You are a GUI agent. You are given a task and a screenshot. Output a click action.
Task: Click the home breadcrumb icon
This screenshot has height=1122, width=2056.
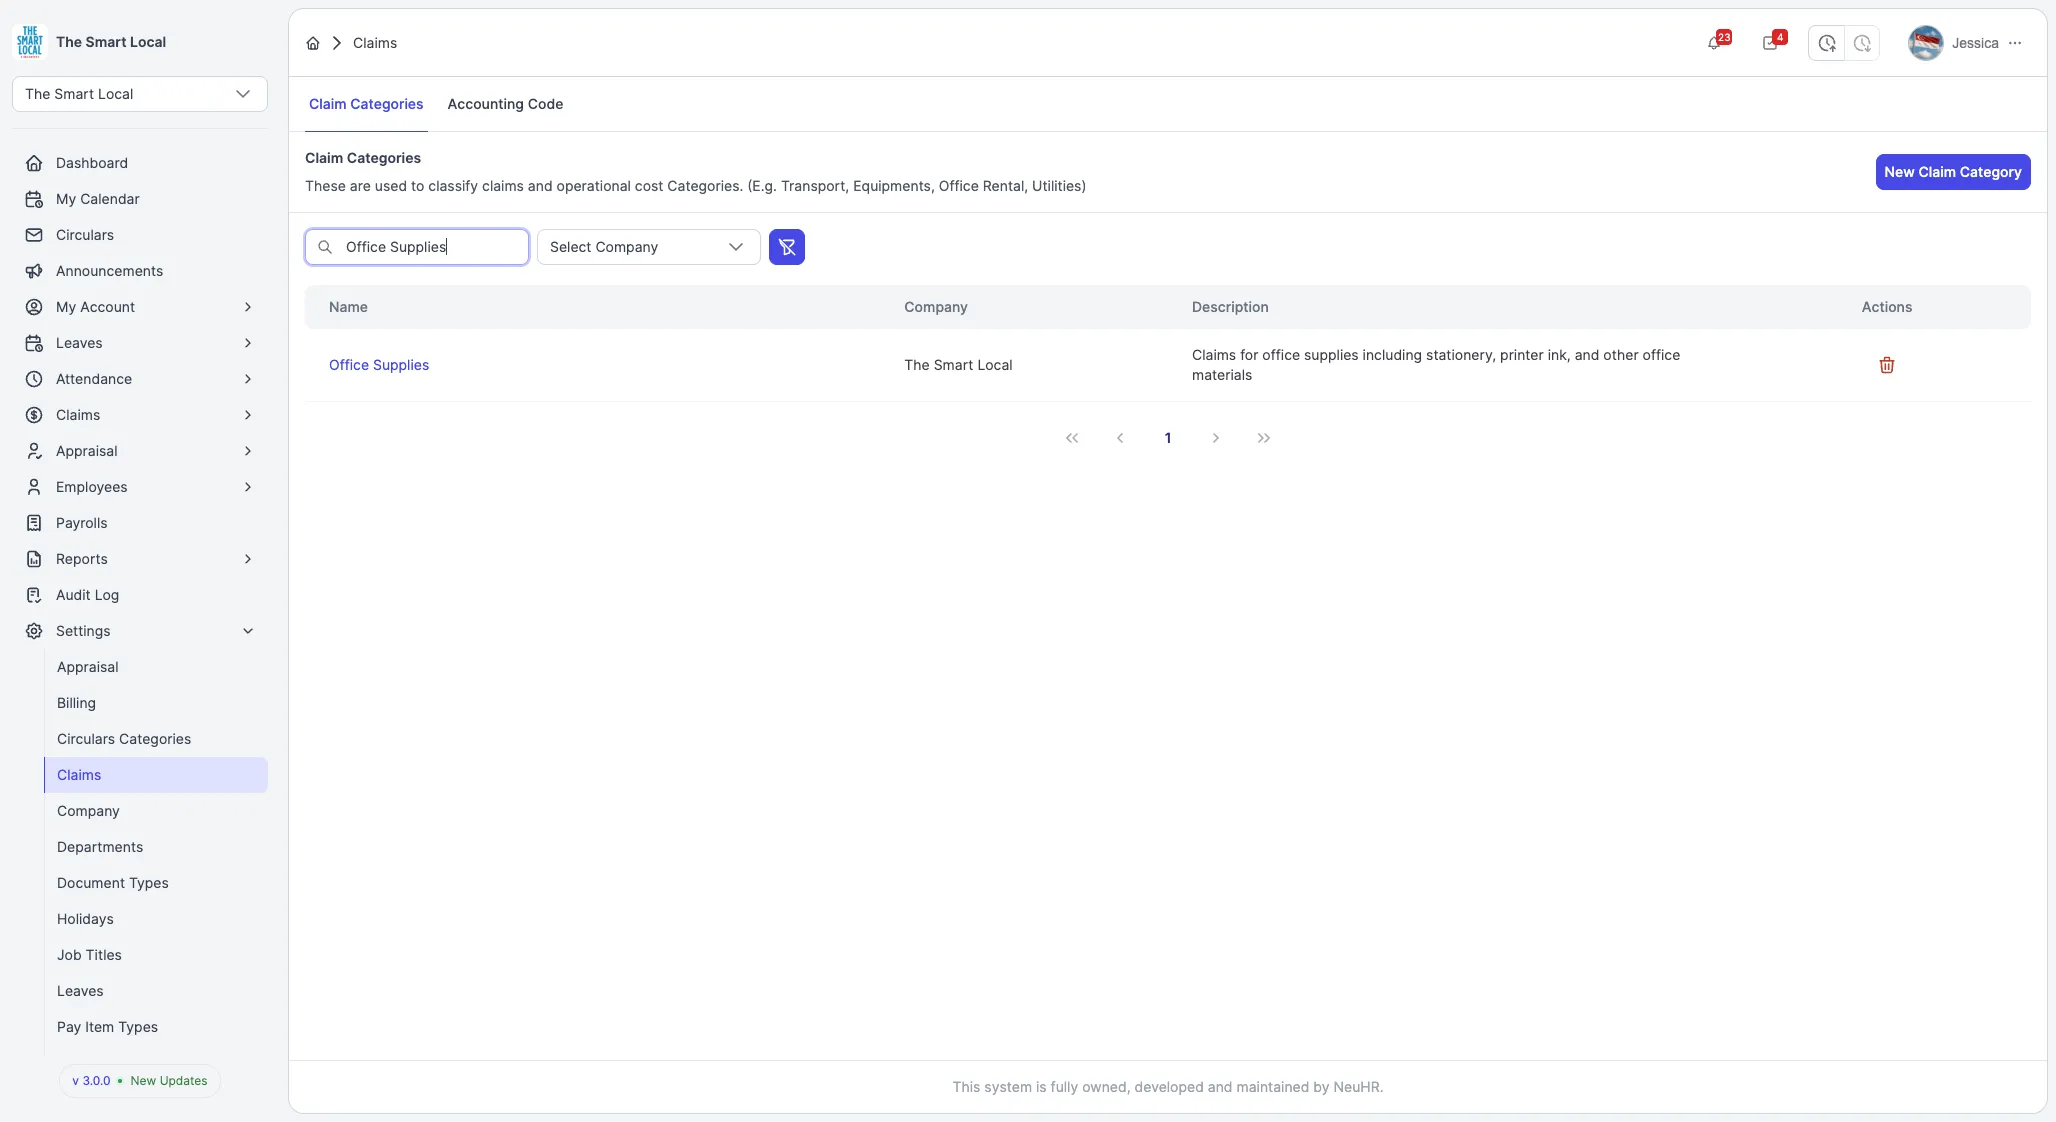click(313, 43)
